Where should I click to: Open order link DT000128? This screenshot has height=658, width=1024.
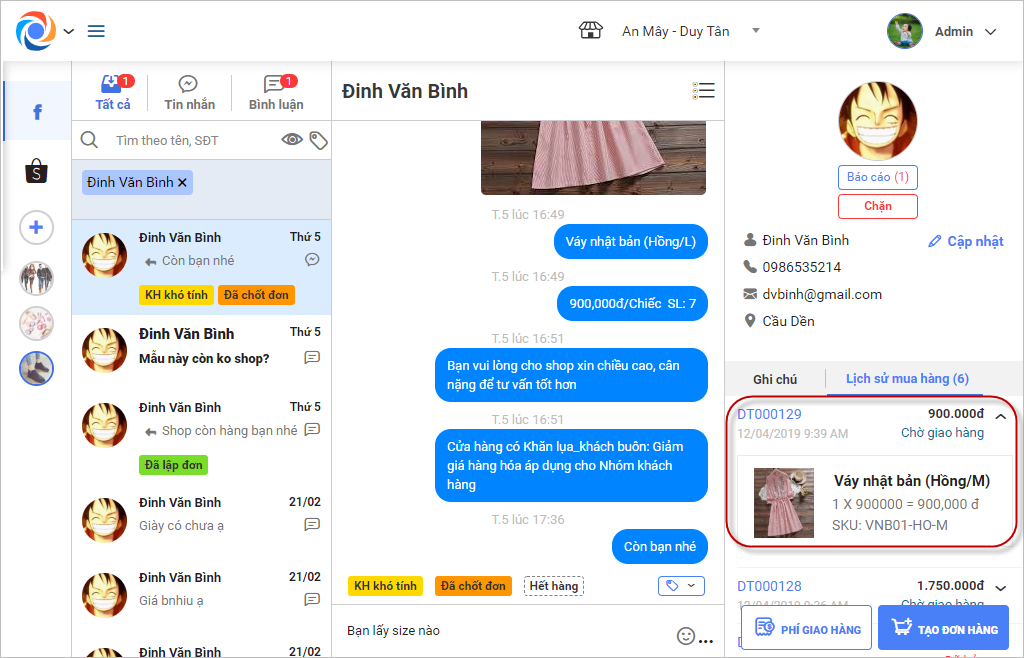pyautogui.click(x=769, y=586)
